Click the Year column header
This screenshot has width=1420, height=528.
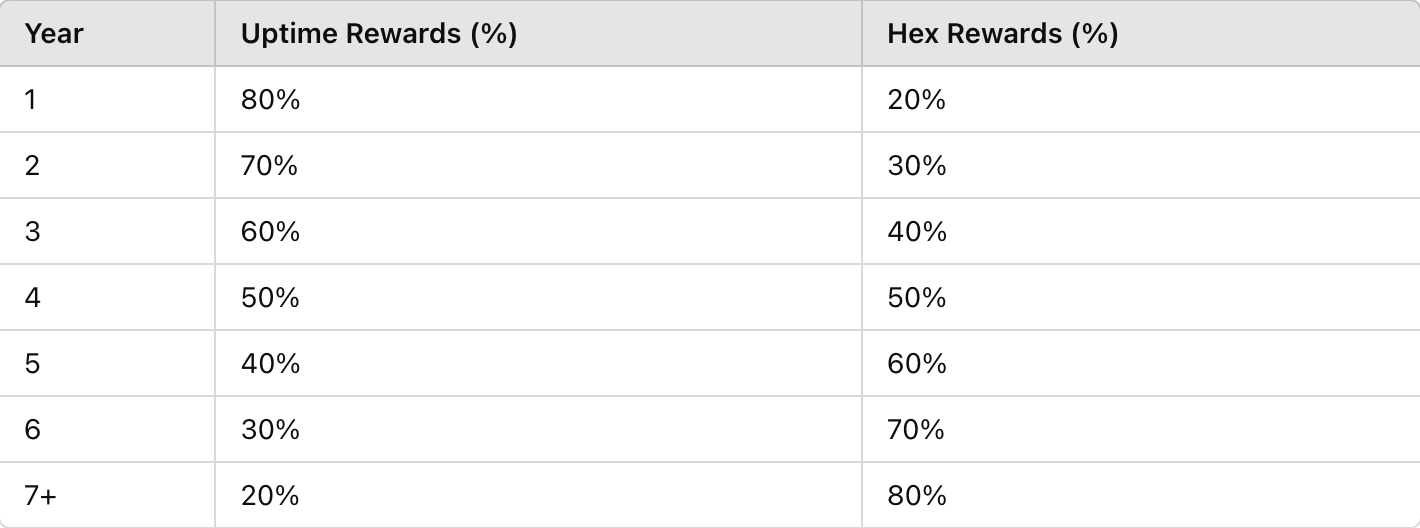pyautogui.click(x=54, y=34)
